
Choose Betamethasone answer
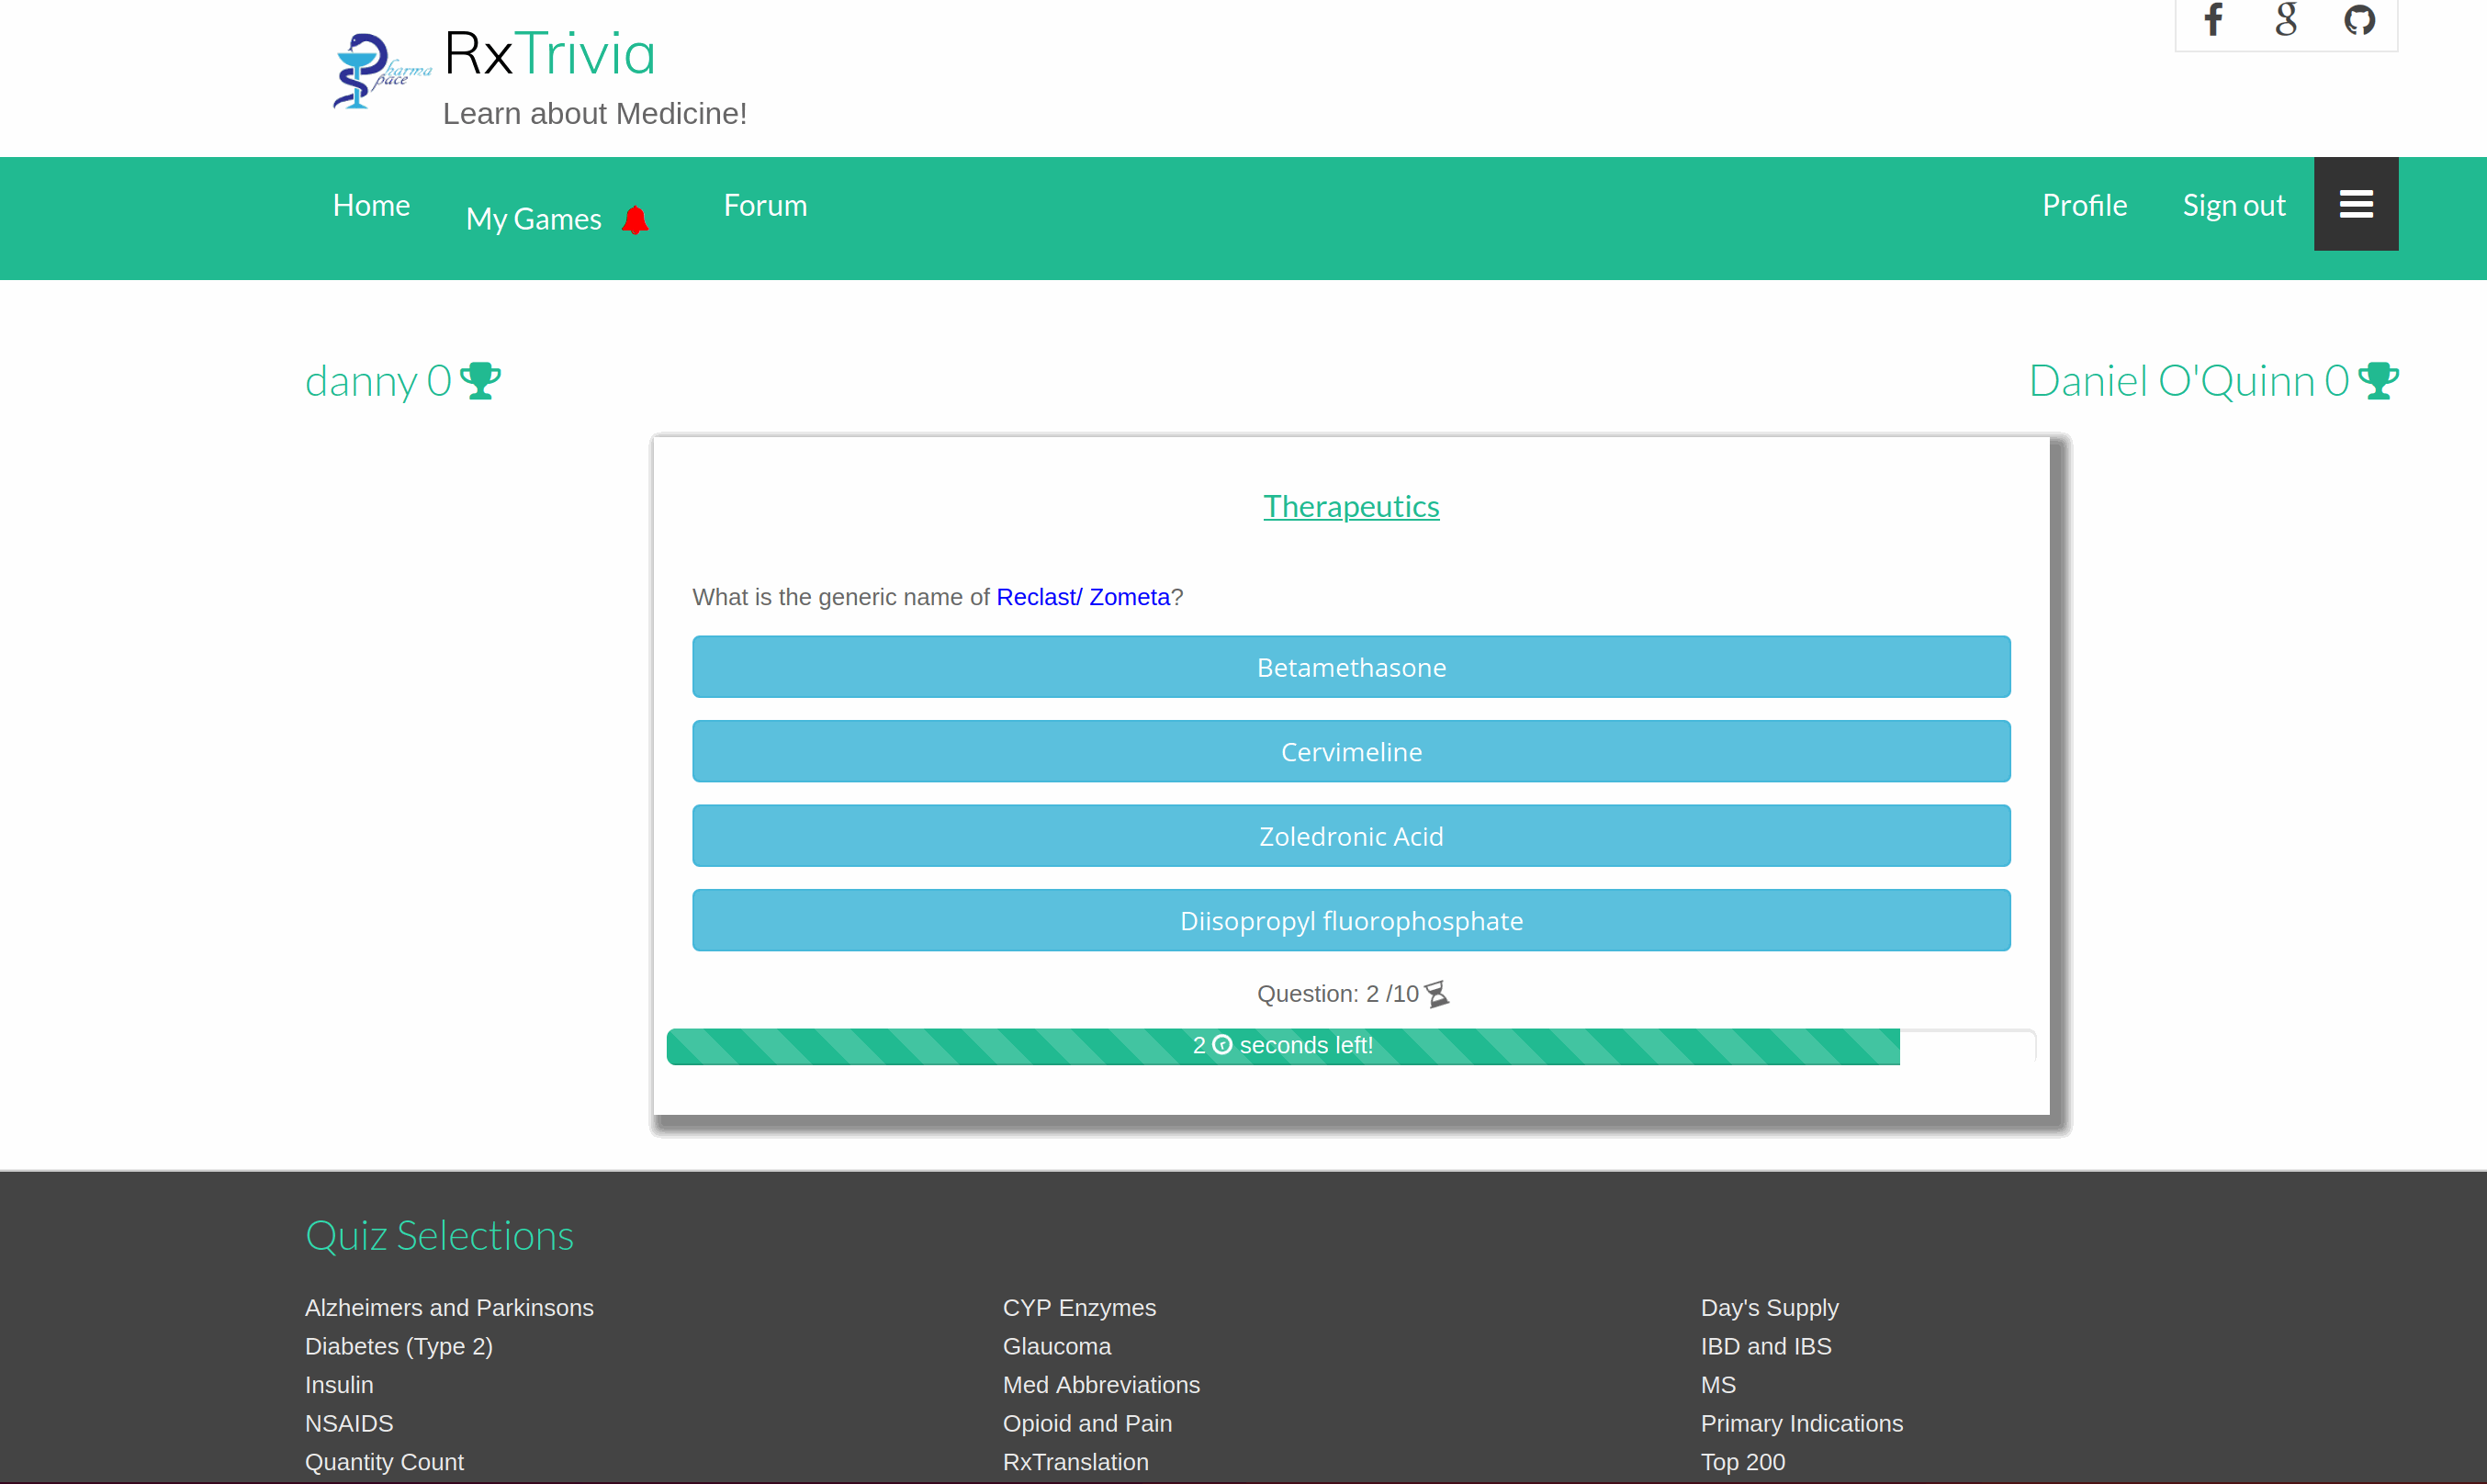coord(1350,667)
